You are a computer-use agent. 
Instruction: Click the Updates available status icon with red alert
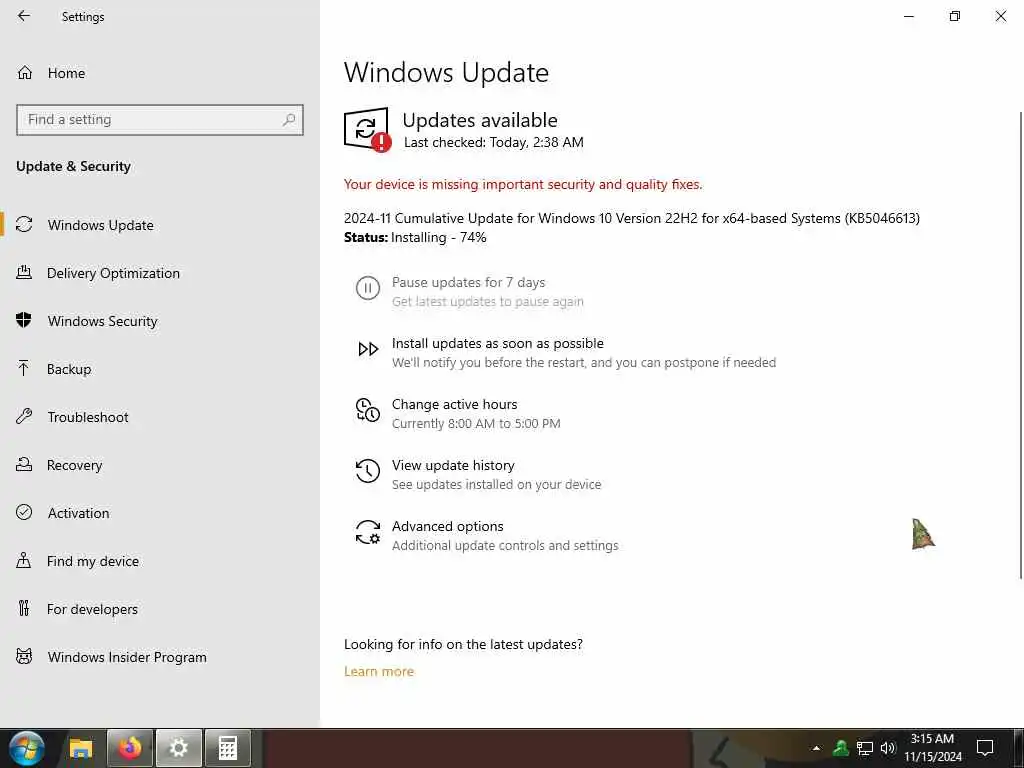click(368, 129)
